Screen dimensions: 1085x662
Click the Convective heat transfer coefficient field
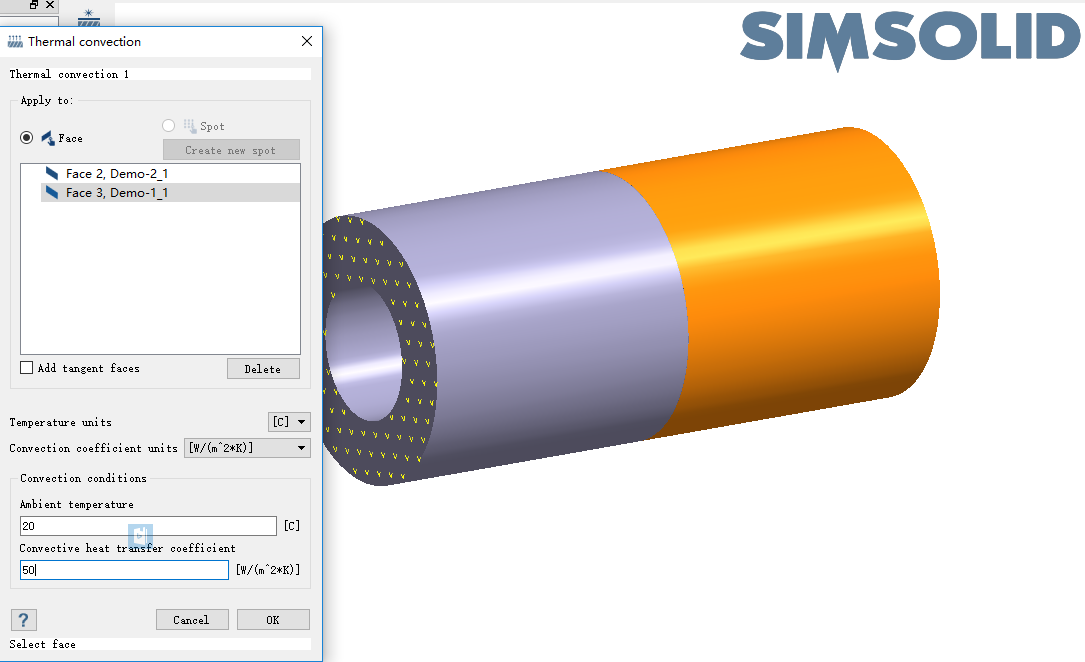[124, 569]
